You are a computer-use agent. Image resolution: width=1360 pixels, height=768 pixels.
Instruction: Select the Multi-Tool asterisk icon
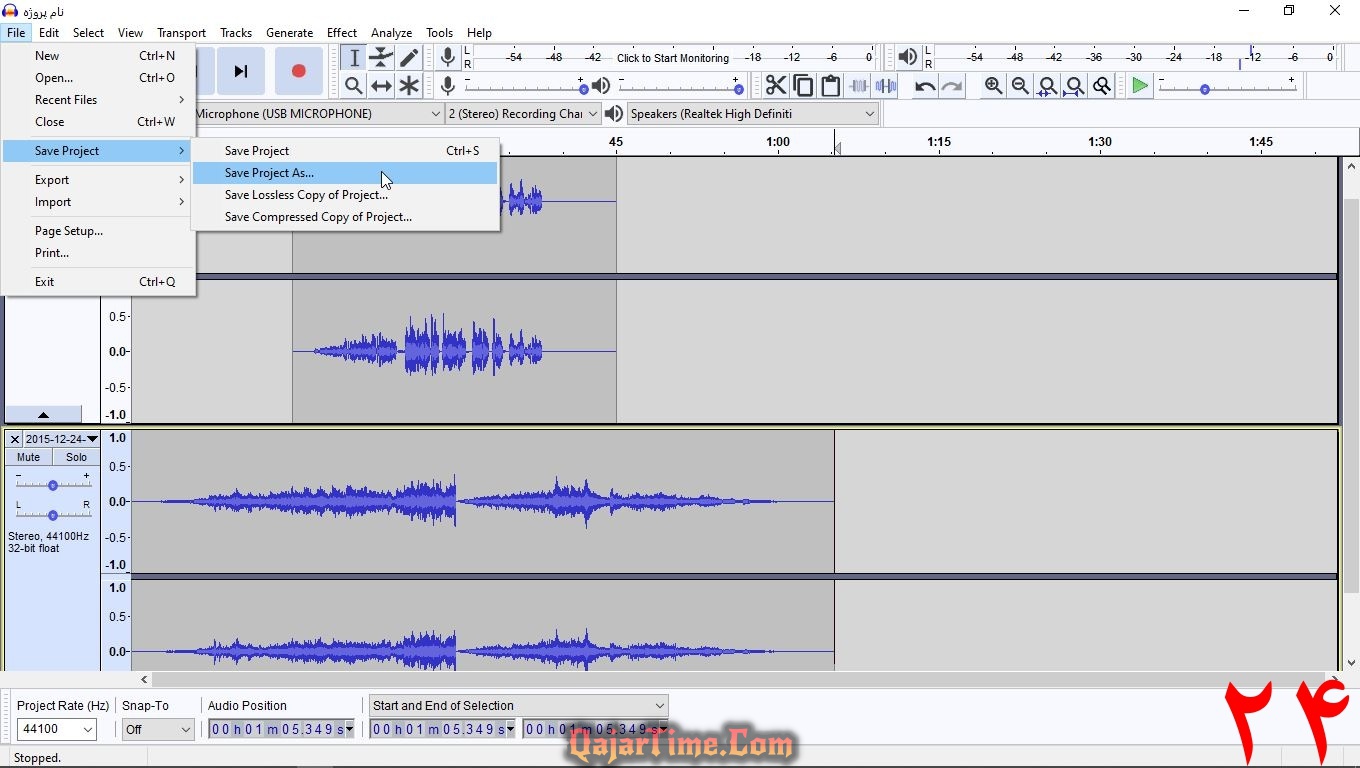coord(409,86)
